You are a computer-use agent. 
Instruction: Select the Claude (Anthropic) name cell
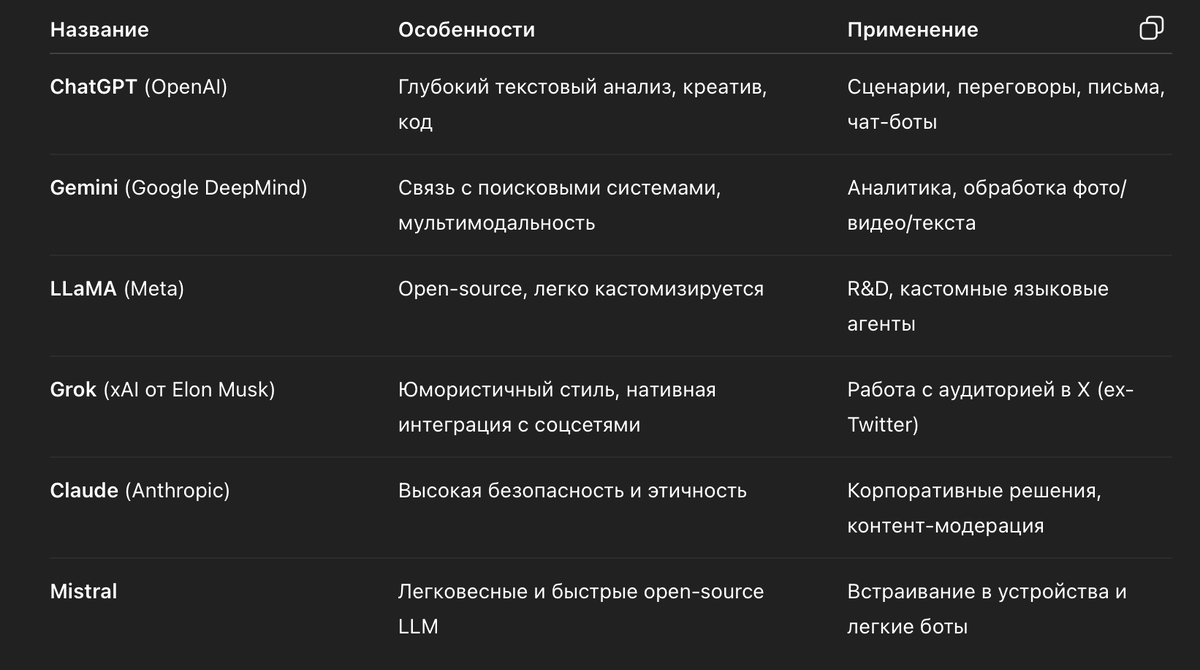tap(140, 491)
